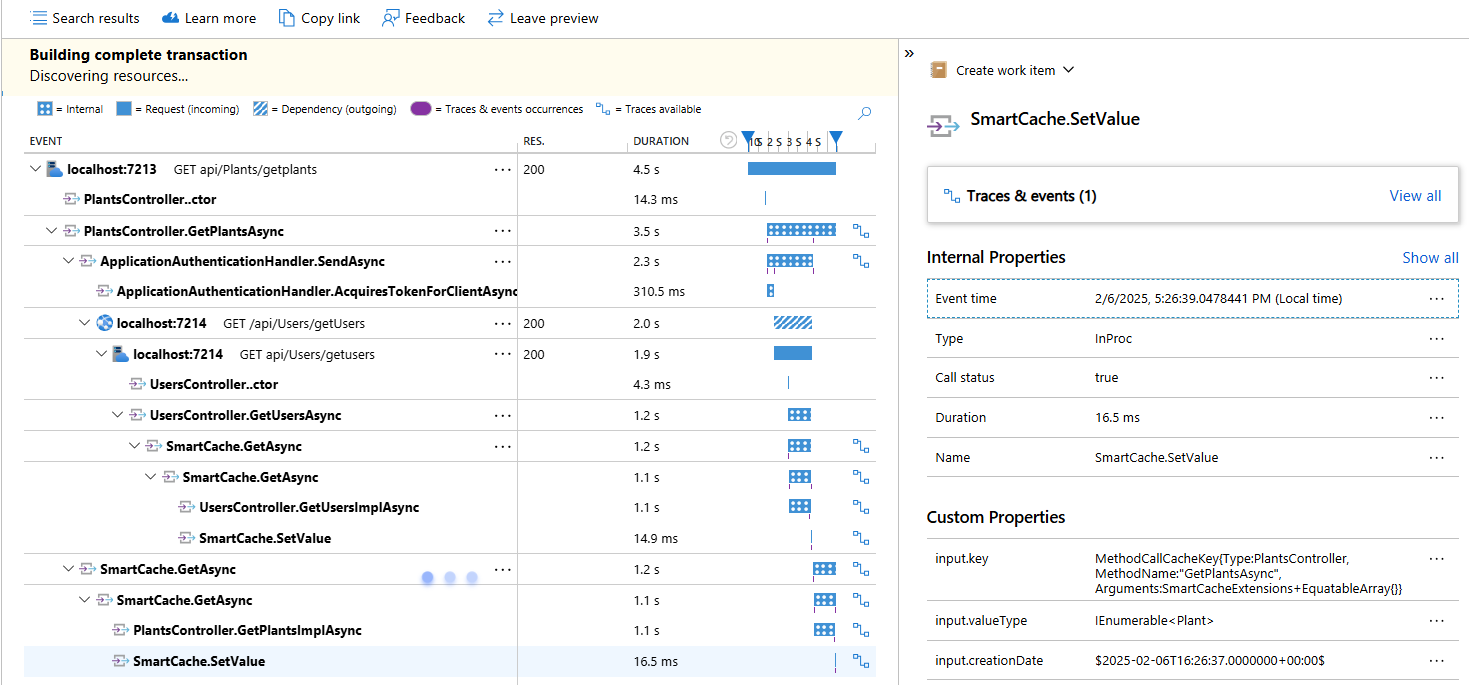Click the Search results button
Image resolution: width=1469 pixels, height=685 pixels.
pyautogui.click(x=85, y=18)
